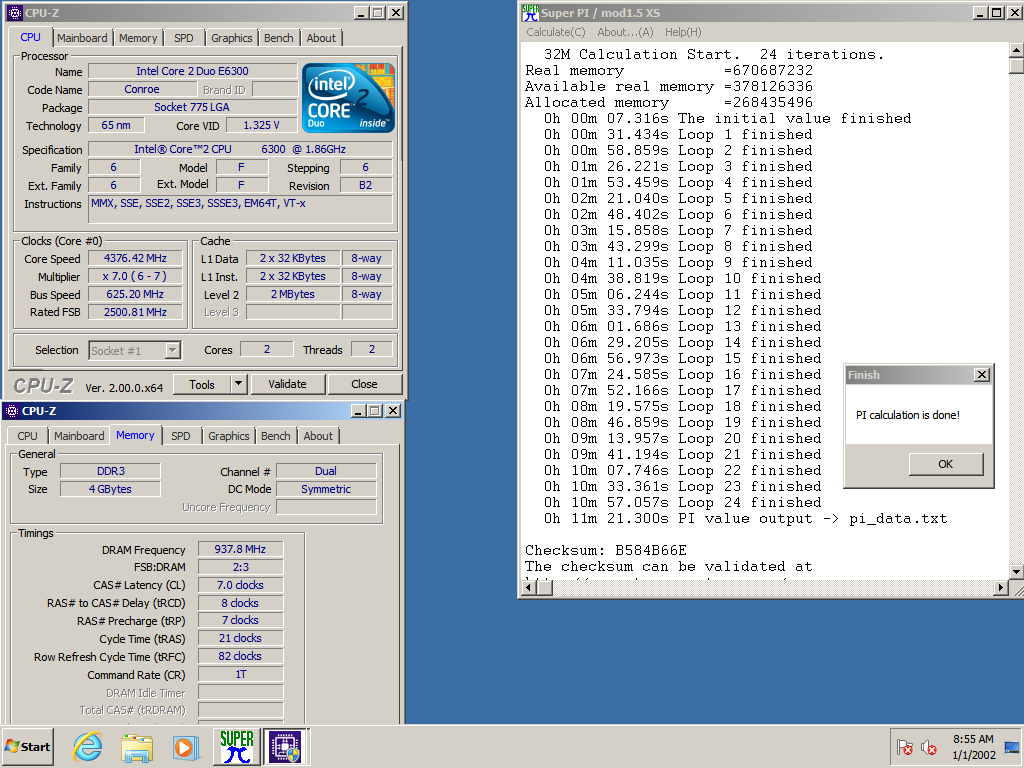Switch to SPD tab in lower CPU-Z window

pos(181,436)
